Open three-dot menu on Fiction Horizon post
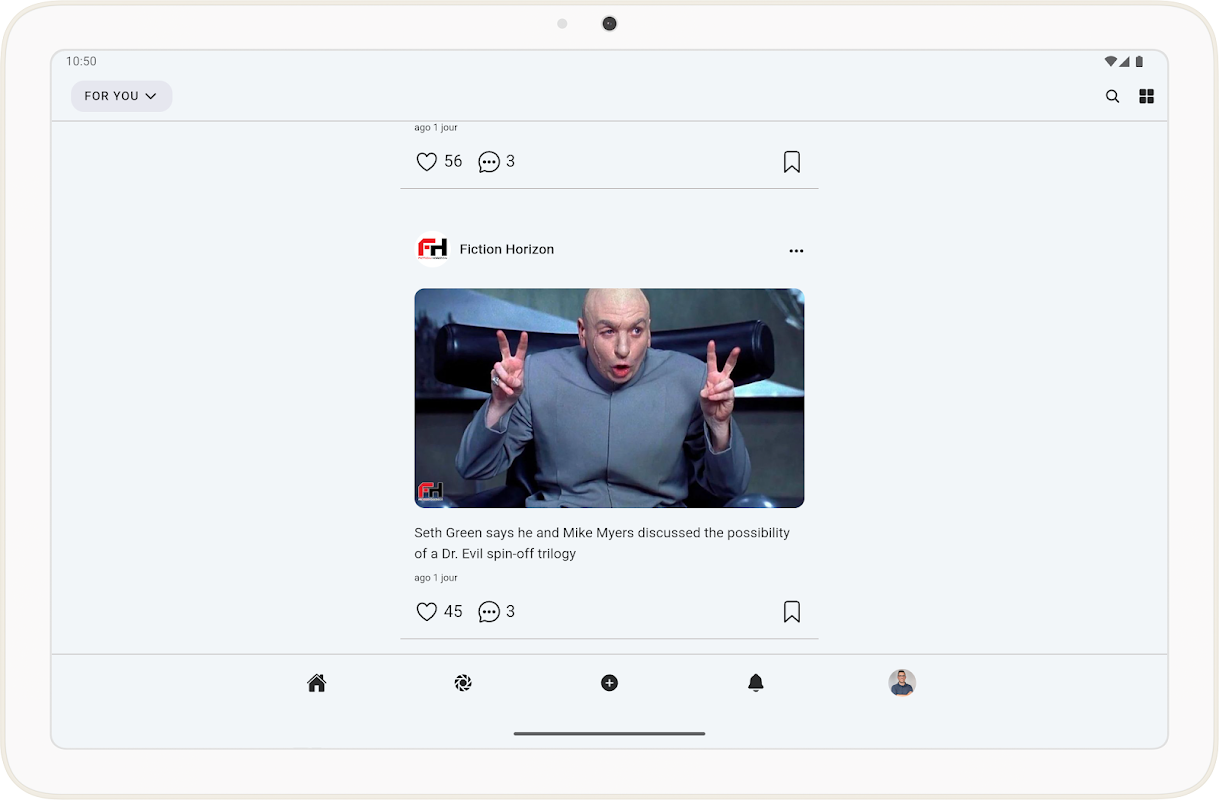The image size is (1219, 800). click(x=796, y=251)
